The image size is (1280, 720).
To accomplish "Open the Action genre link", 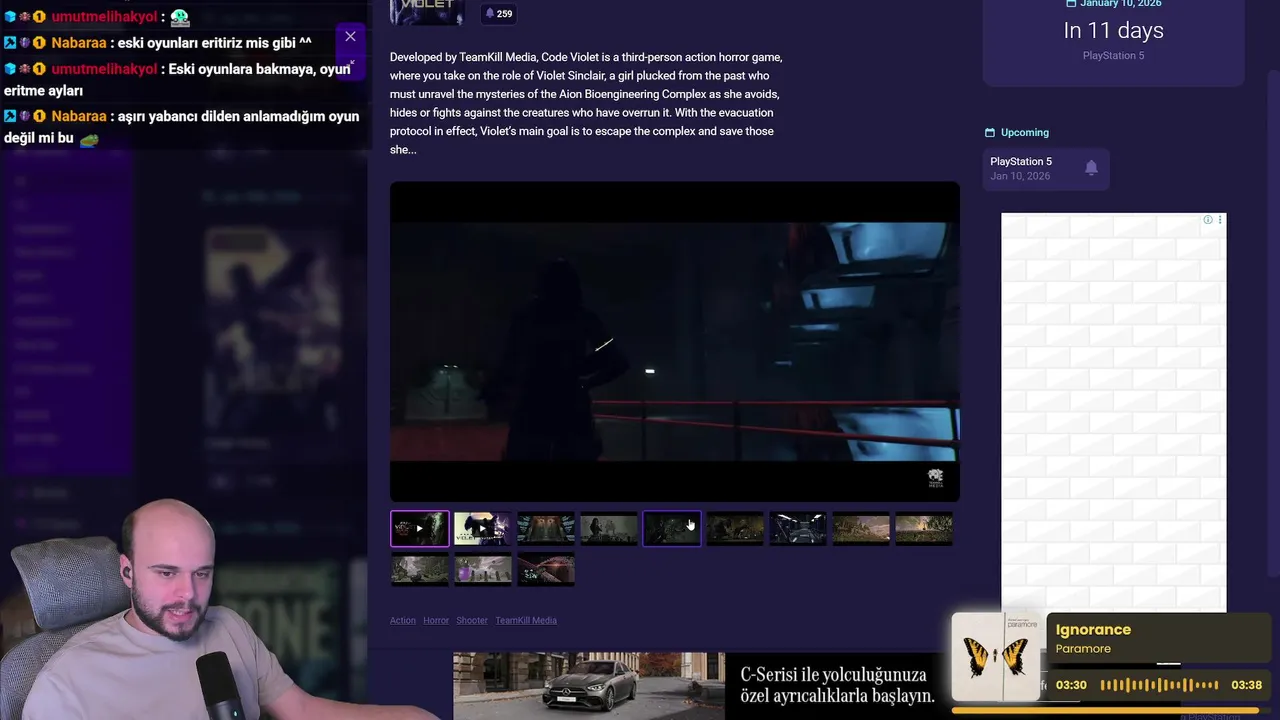I will (x=403, y=620).
